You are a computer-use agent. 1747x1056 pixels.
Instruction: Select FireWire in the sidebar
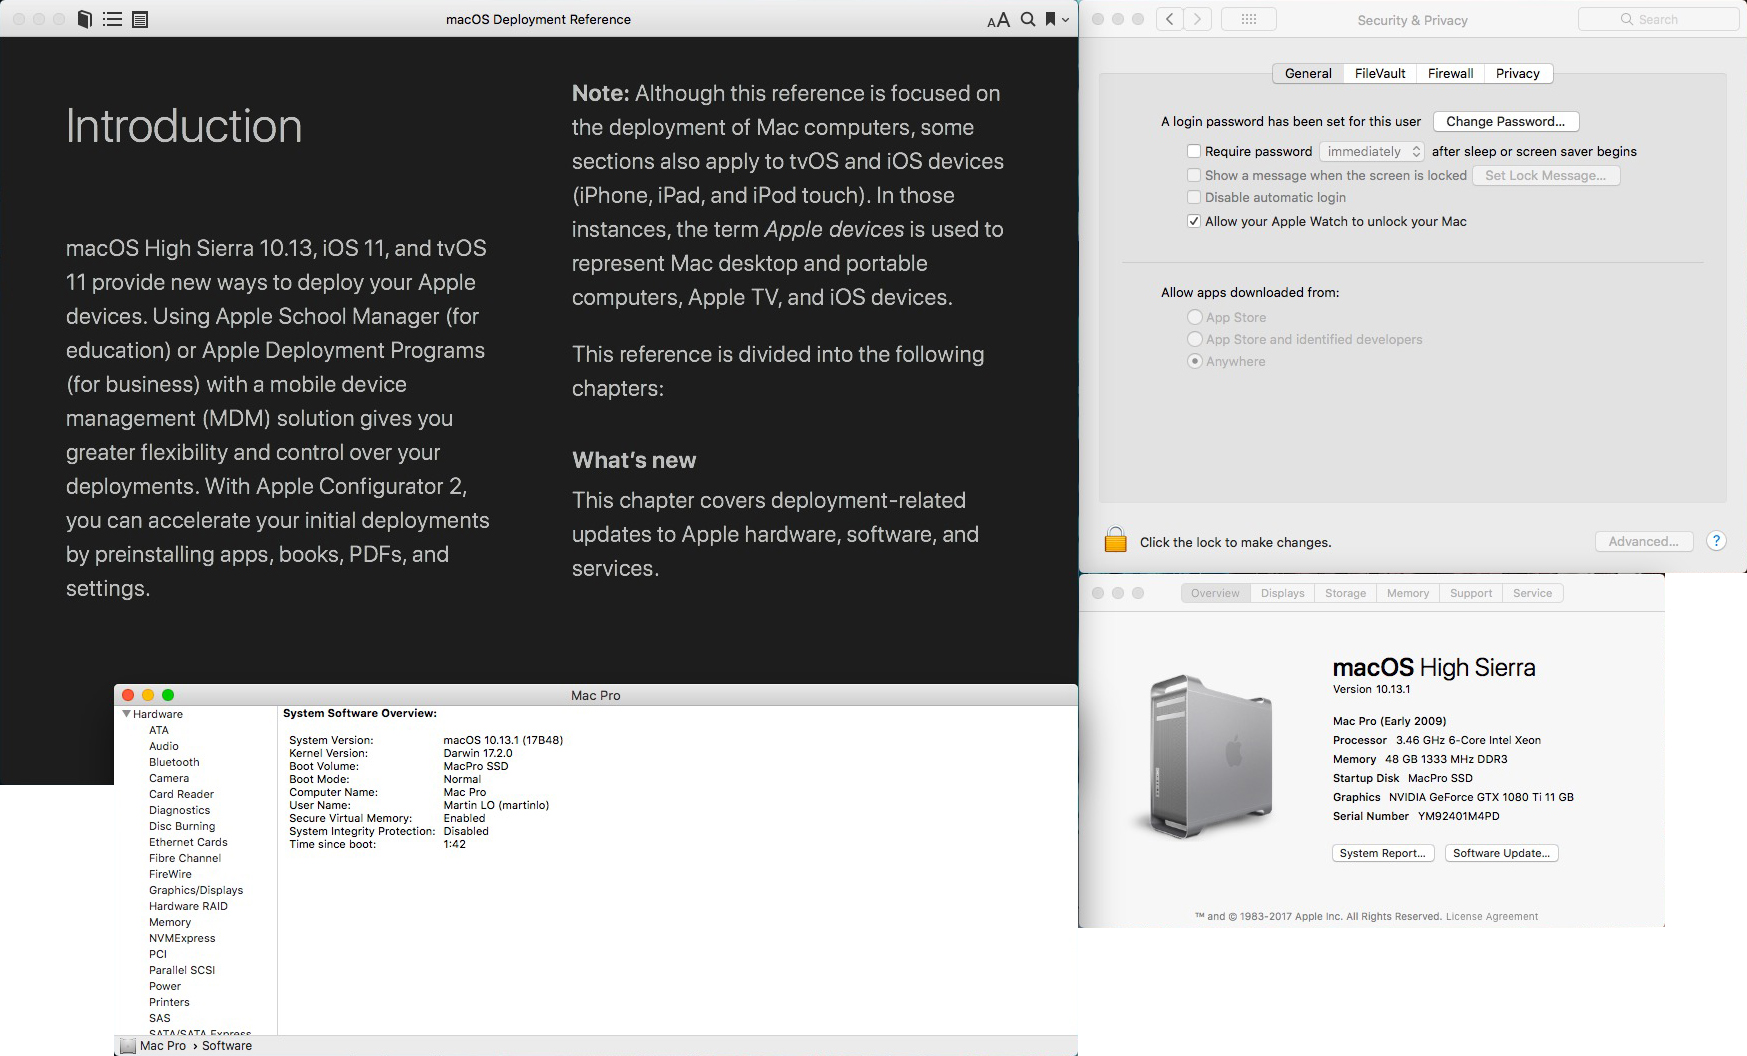pos(170,874)
